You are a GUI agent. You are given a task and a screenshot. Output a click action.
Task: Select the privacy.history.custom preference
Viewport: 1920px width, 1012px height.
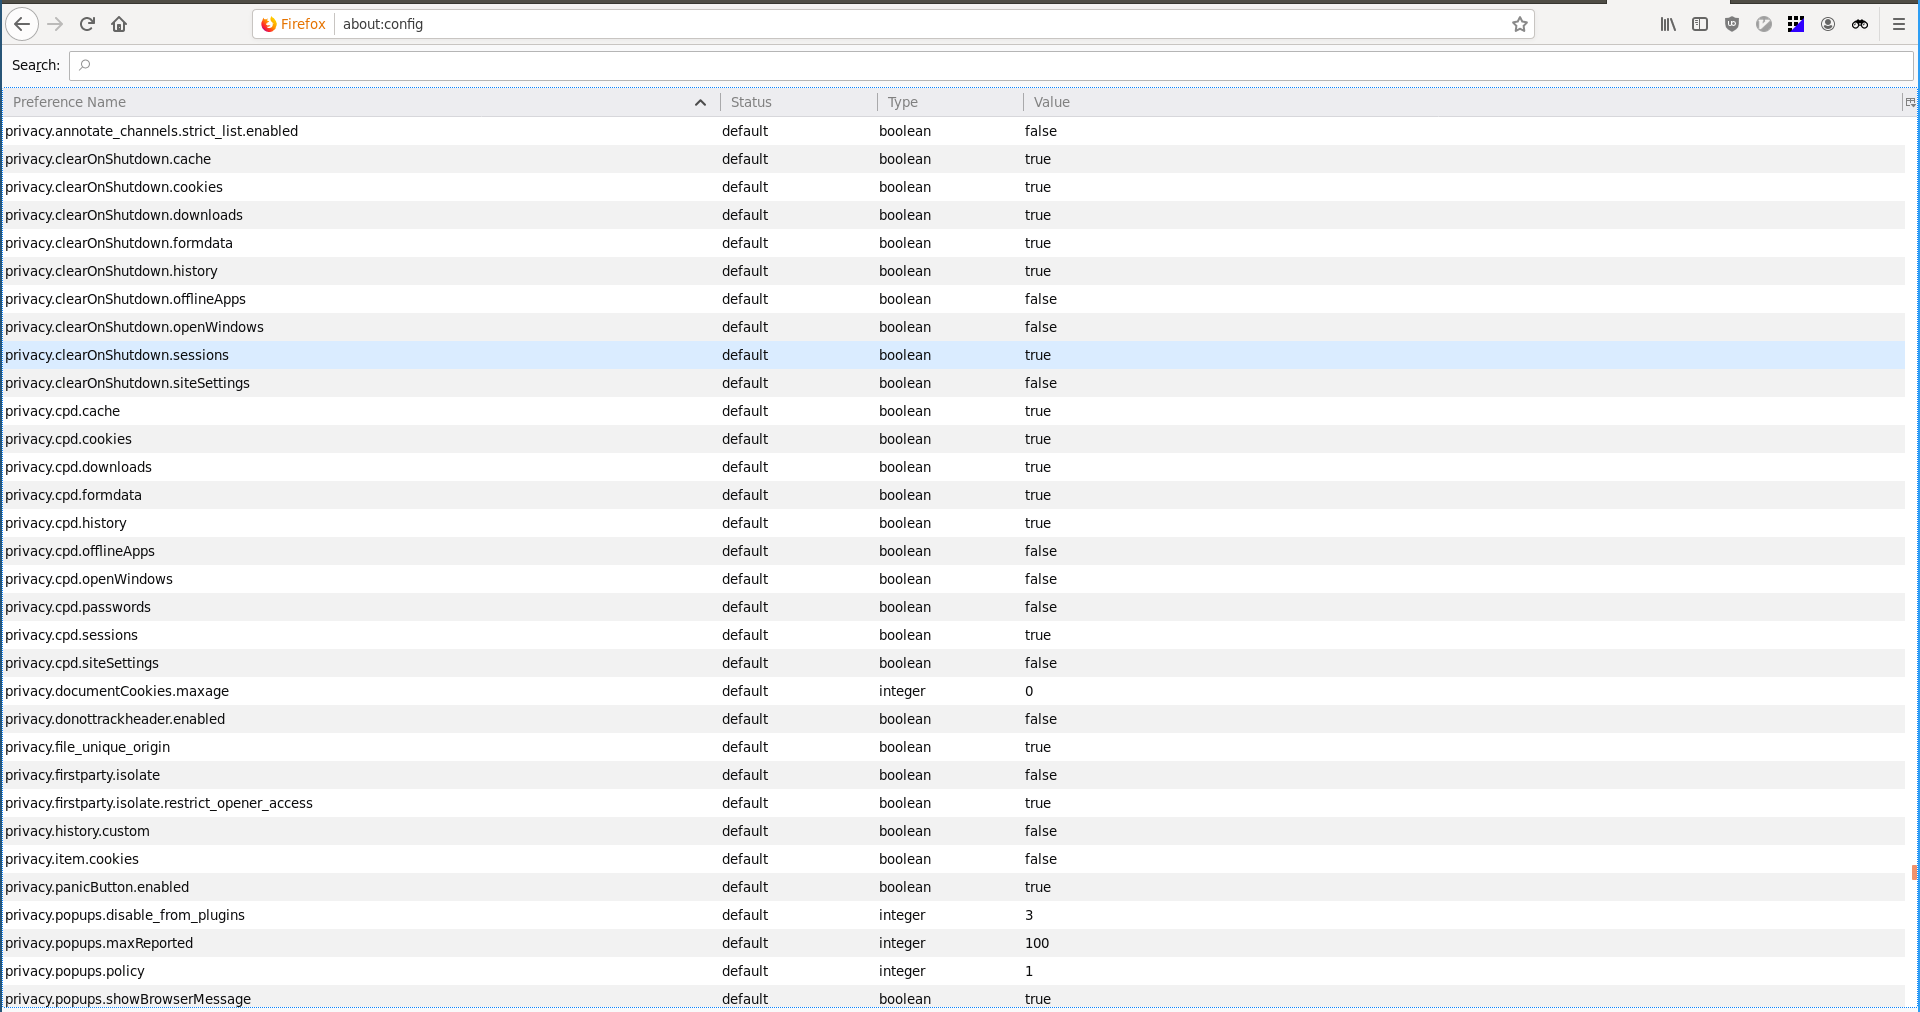pos(954,831)
